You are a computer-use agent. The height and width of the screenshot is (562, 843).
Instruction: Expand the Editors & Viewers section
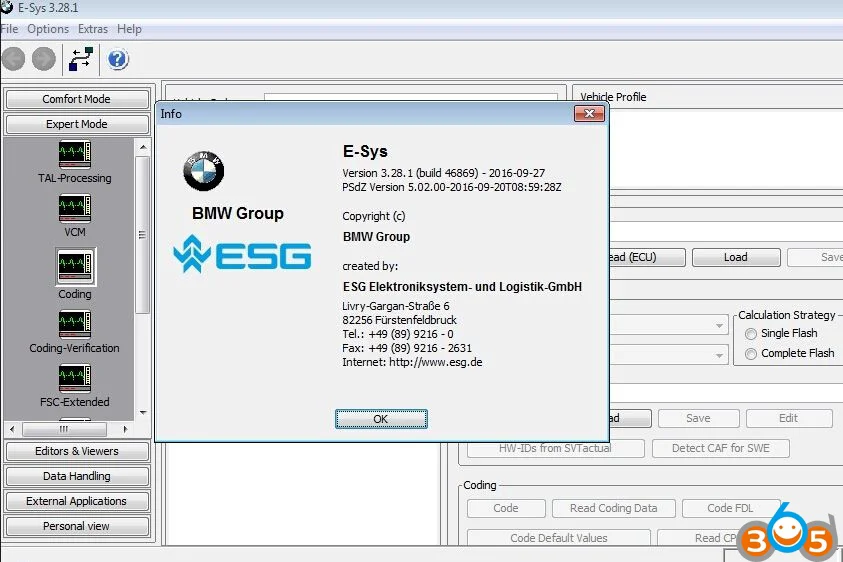pos(77,451)
